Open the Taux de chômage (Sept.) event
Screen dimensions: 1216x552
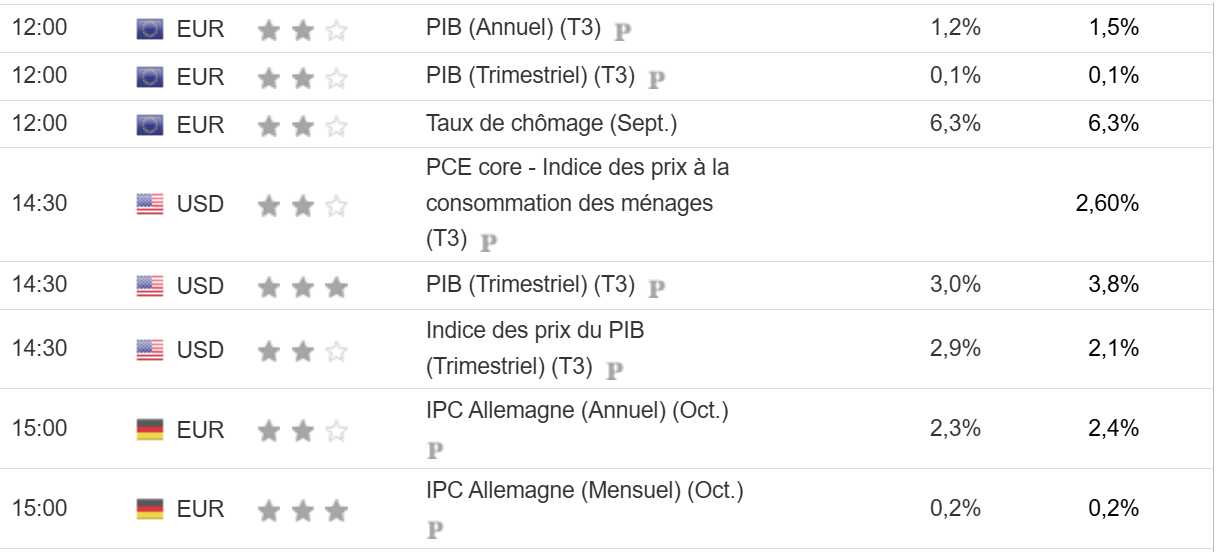click(551, 124)
